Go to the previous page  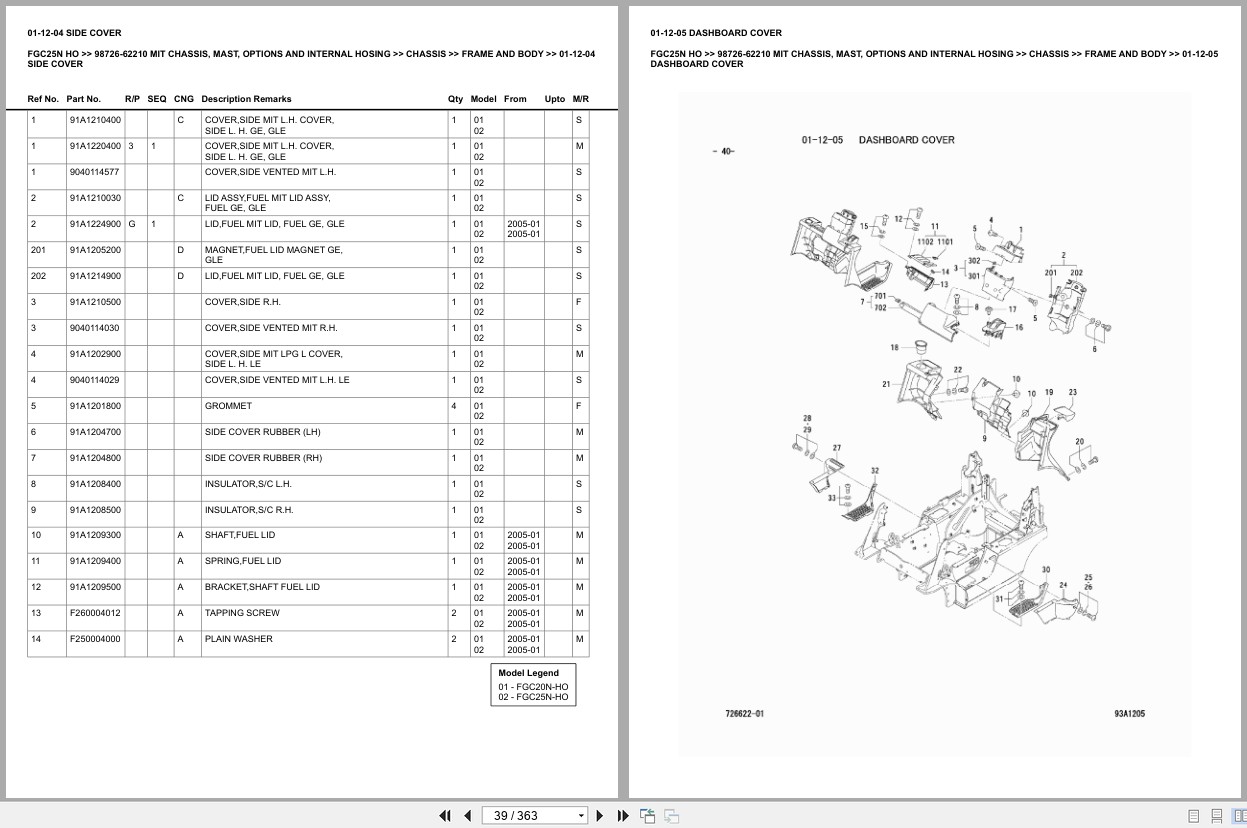467,815
